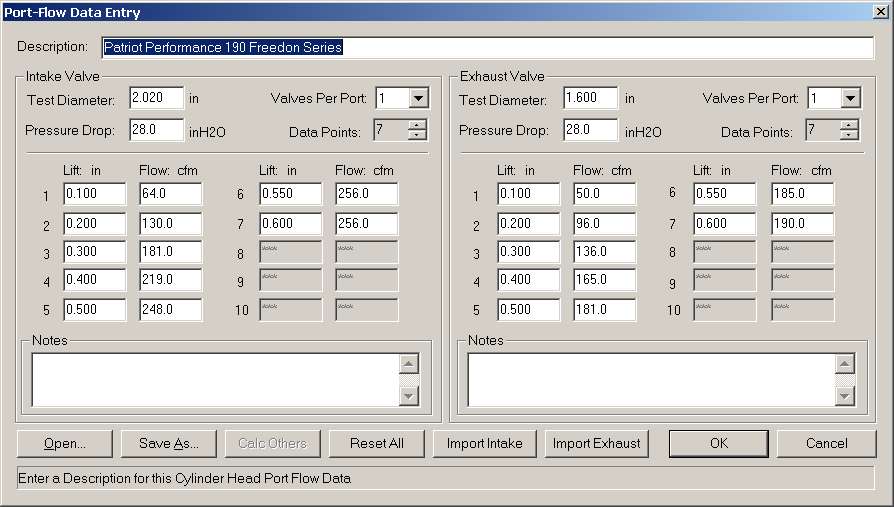Select exhaust row 7 flow field 190.0
Screen dimensions: 894x507
coord(802,224)
